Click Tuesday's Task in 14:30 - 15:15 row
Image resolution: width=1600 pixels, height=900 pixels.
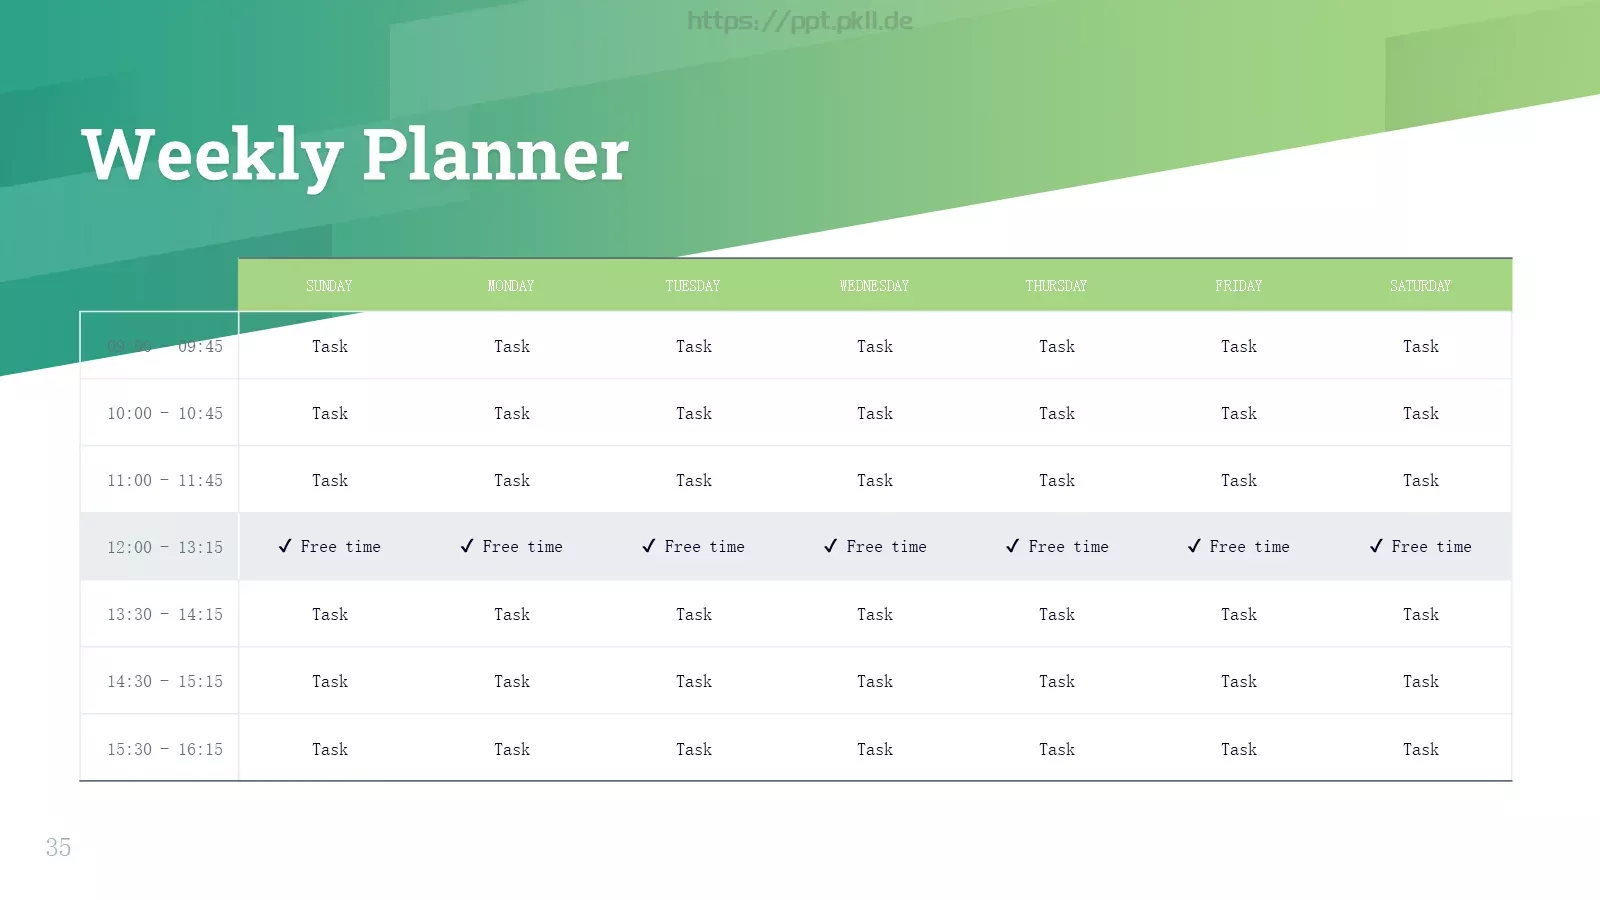(694, 681)
